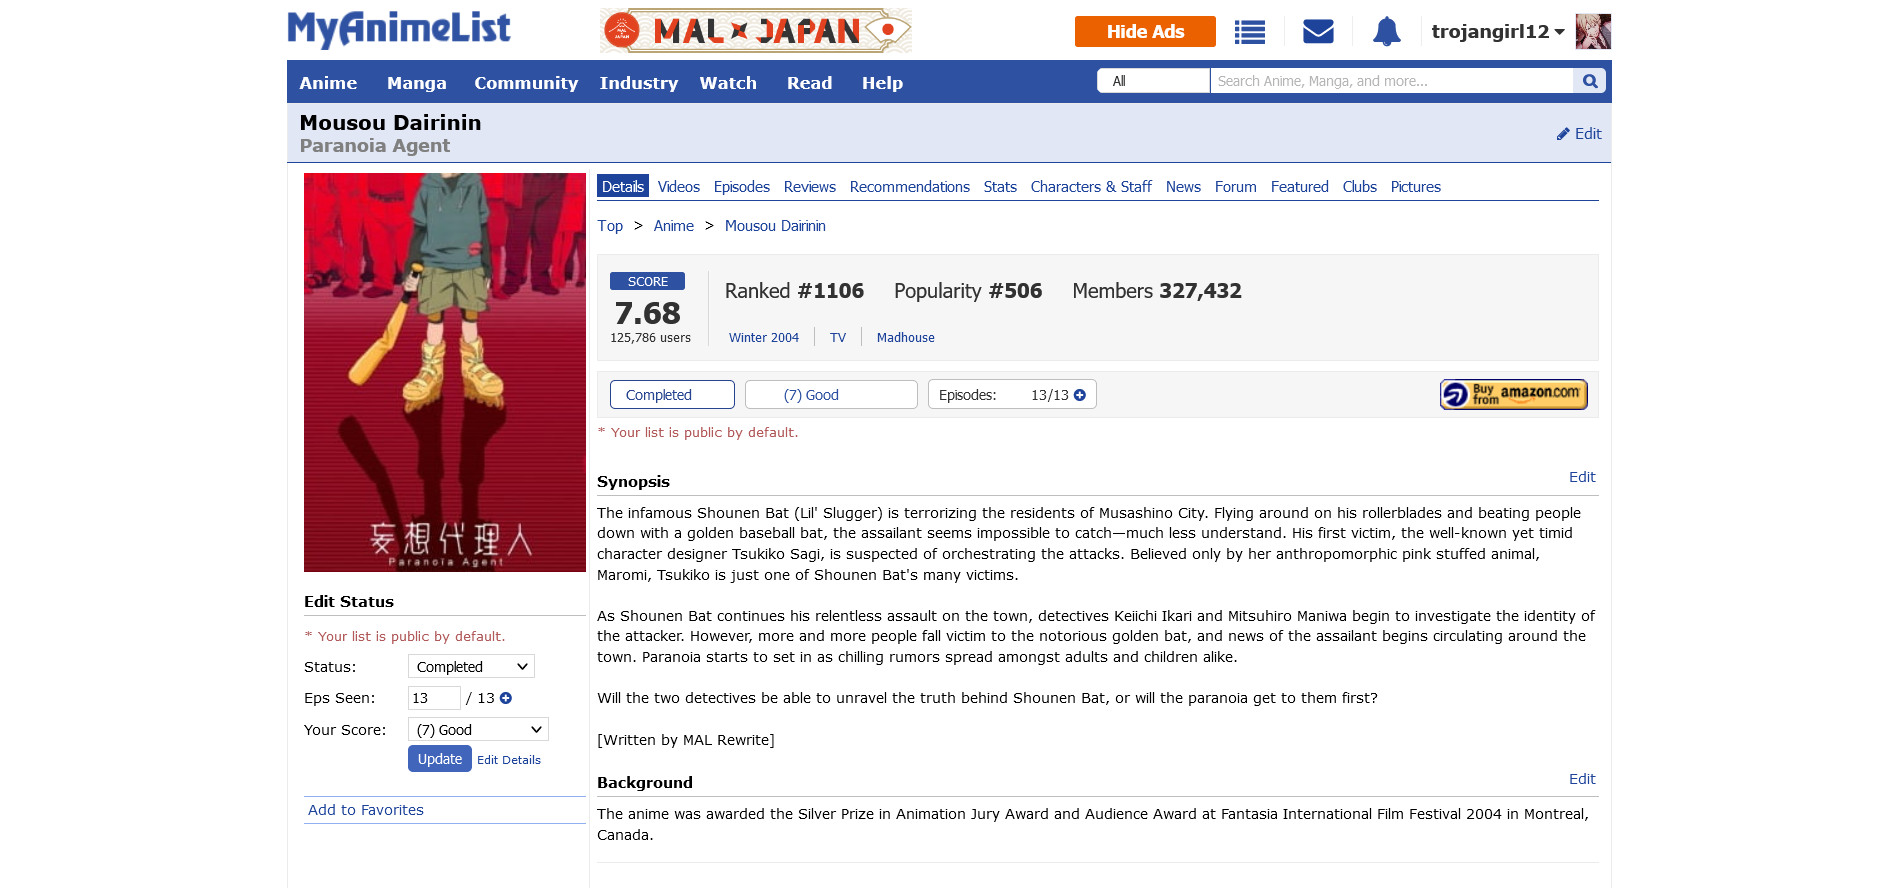Viewport: 1898px width, 888px height.
Task: Switch to the Stats tab
Action: (1000, 187)
